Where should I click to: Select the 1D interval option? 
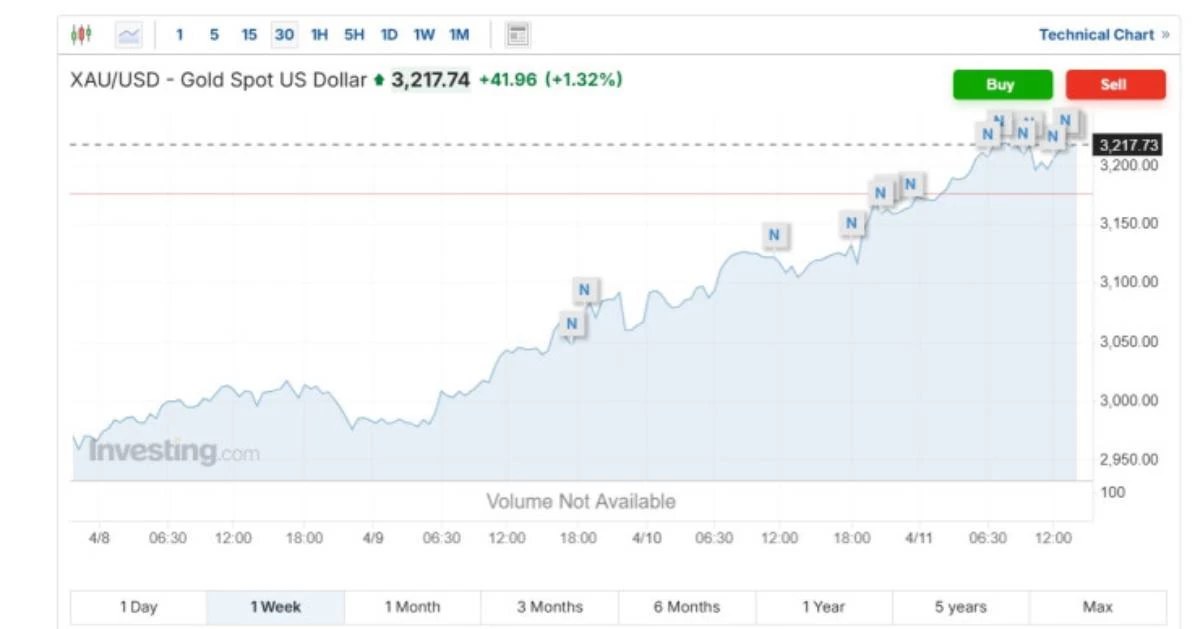click(389, 35)
